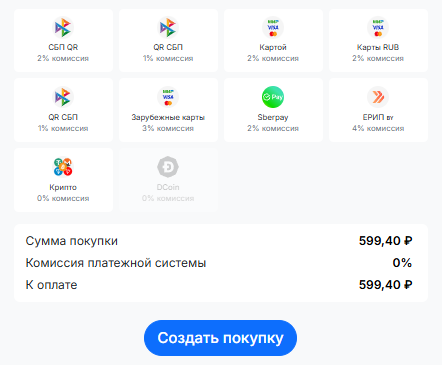Click Комиссия платежной системы percentage value

(402, 263)
